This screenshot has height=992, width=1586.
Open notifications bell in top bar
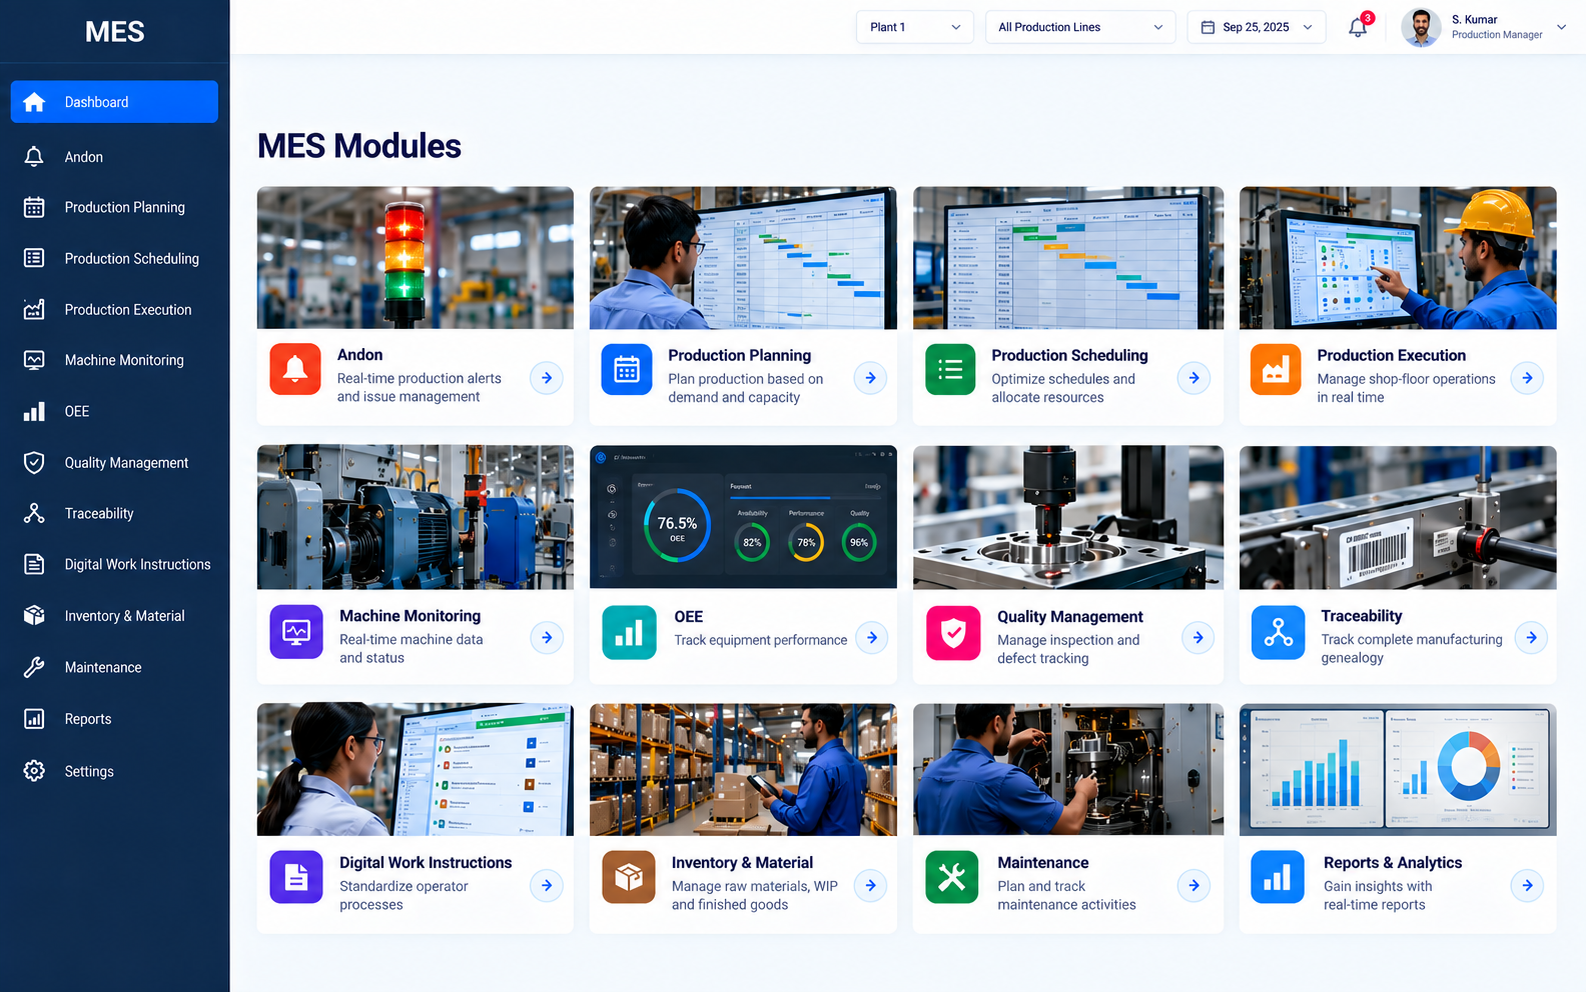pyautogui.click(x=1358, y=27)
